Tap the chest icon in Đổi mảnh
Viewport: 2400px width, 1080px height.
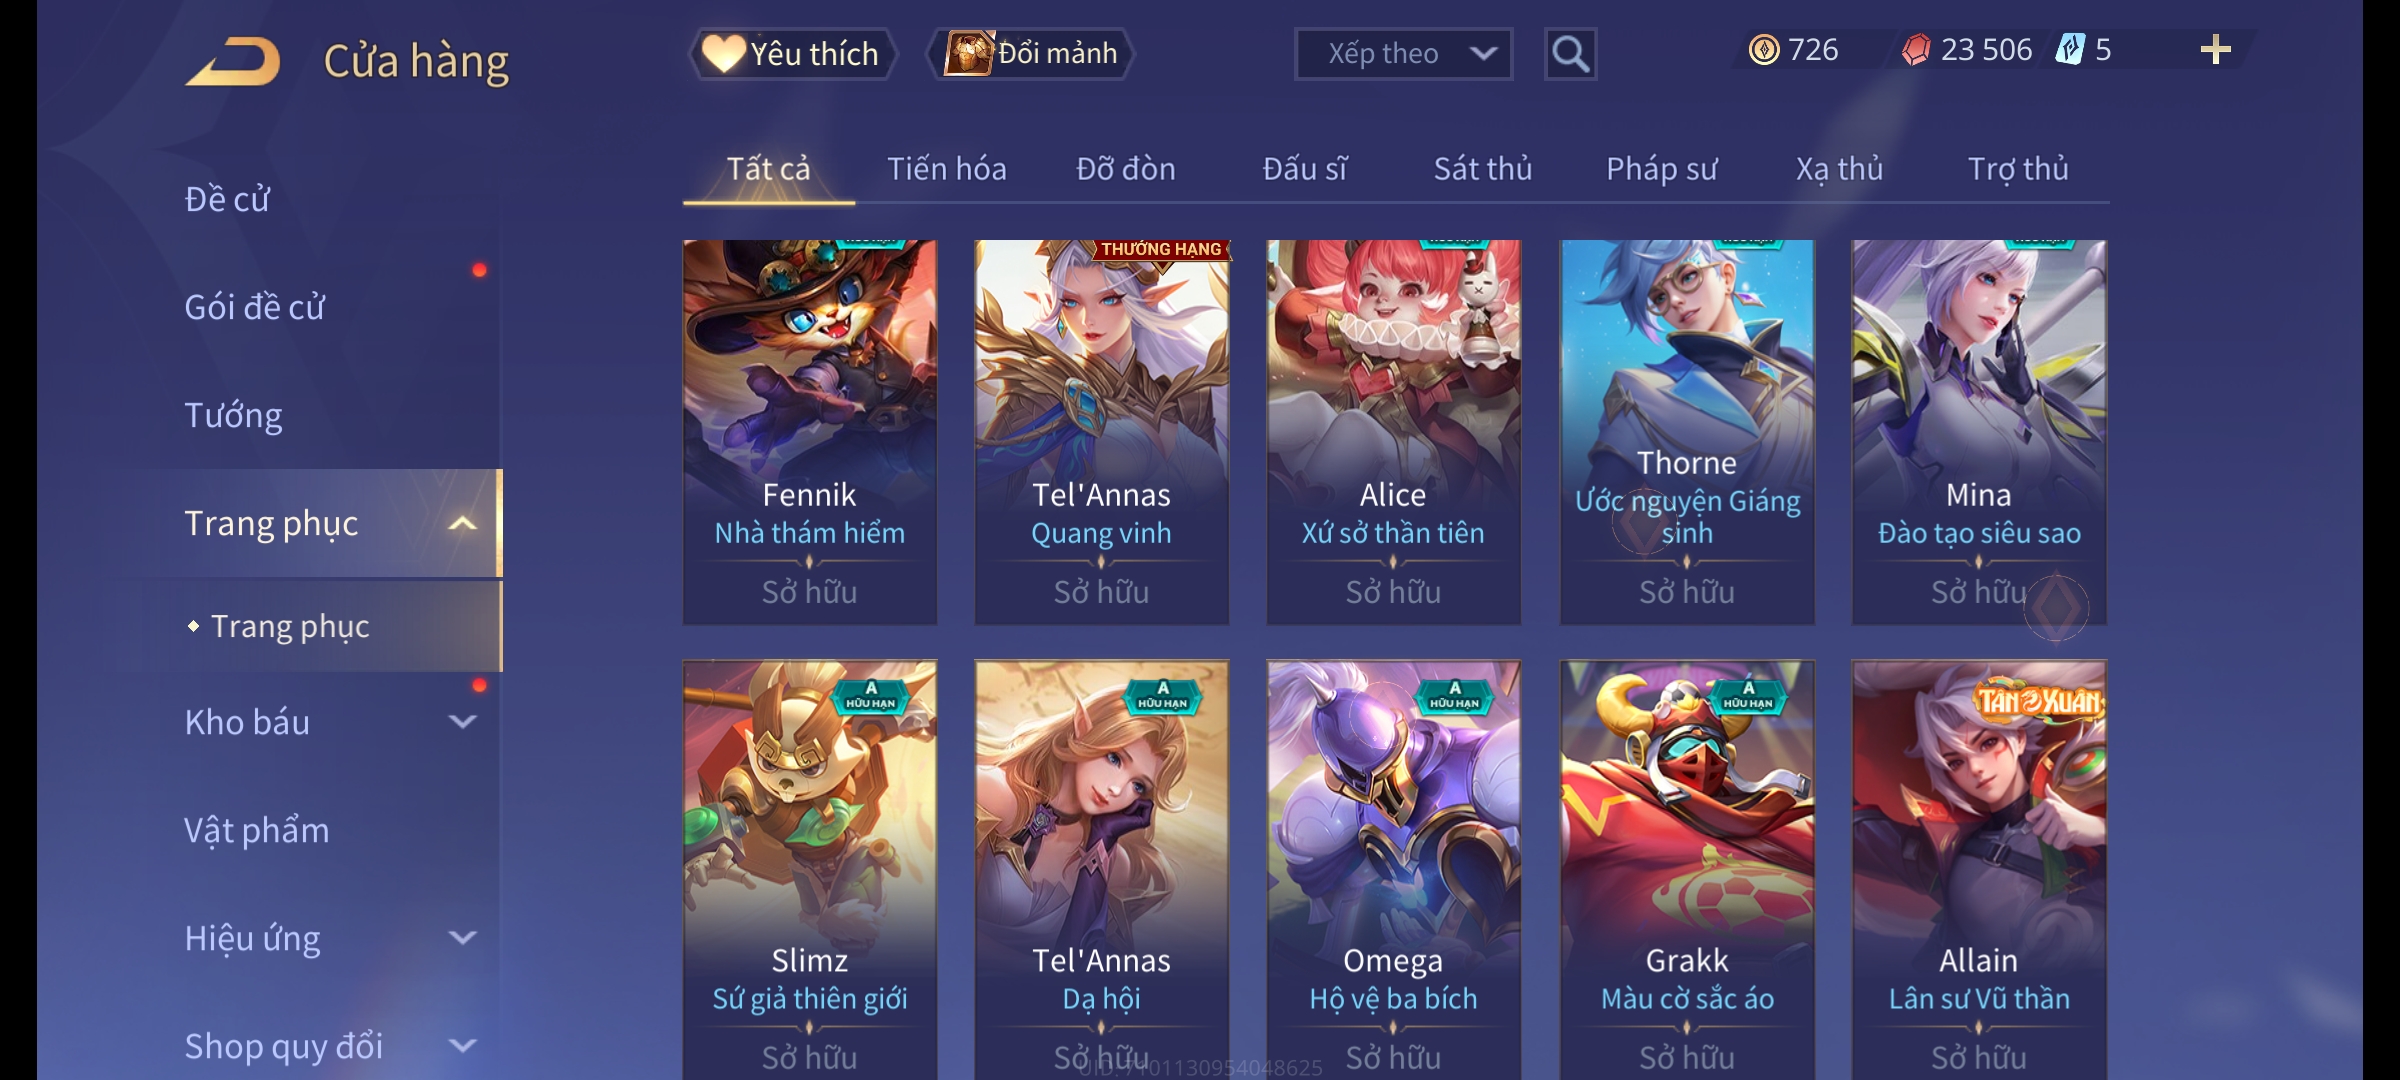(x=968, y=53)
